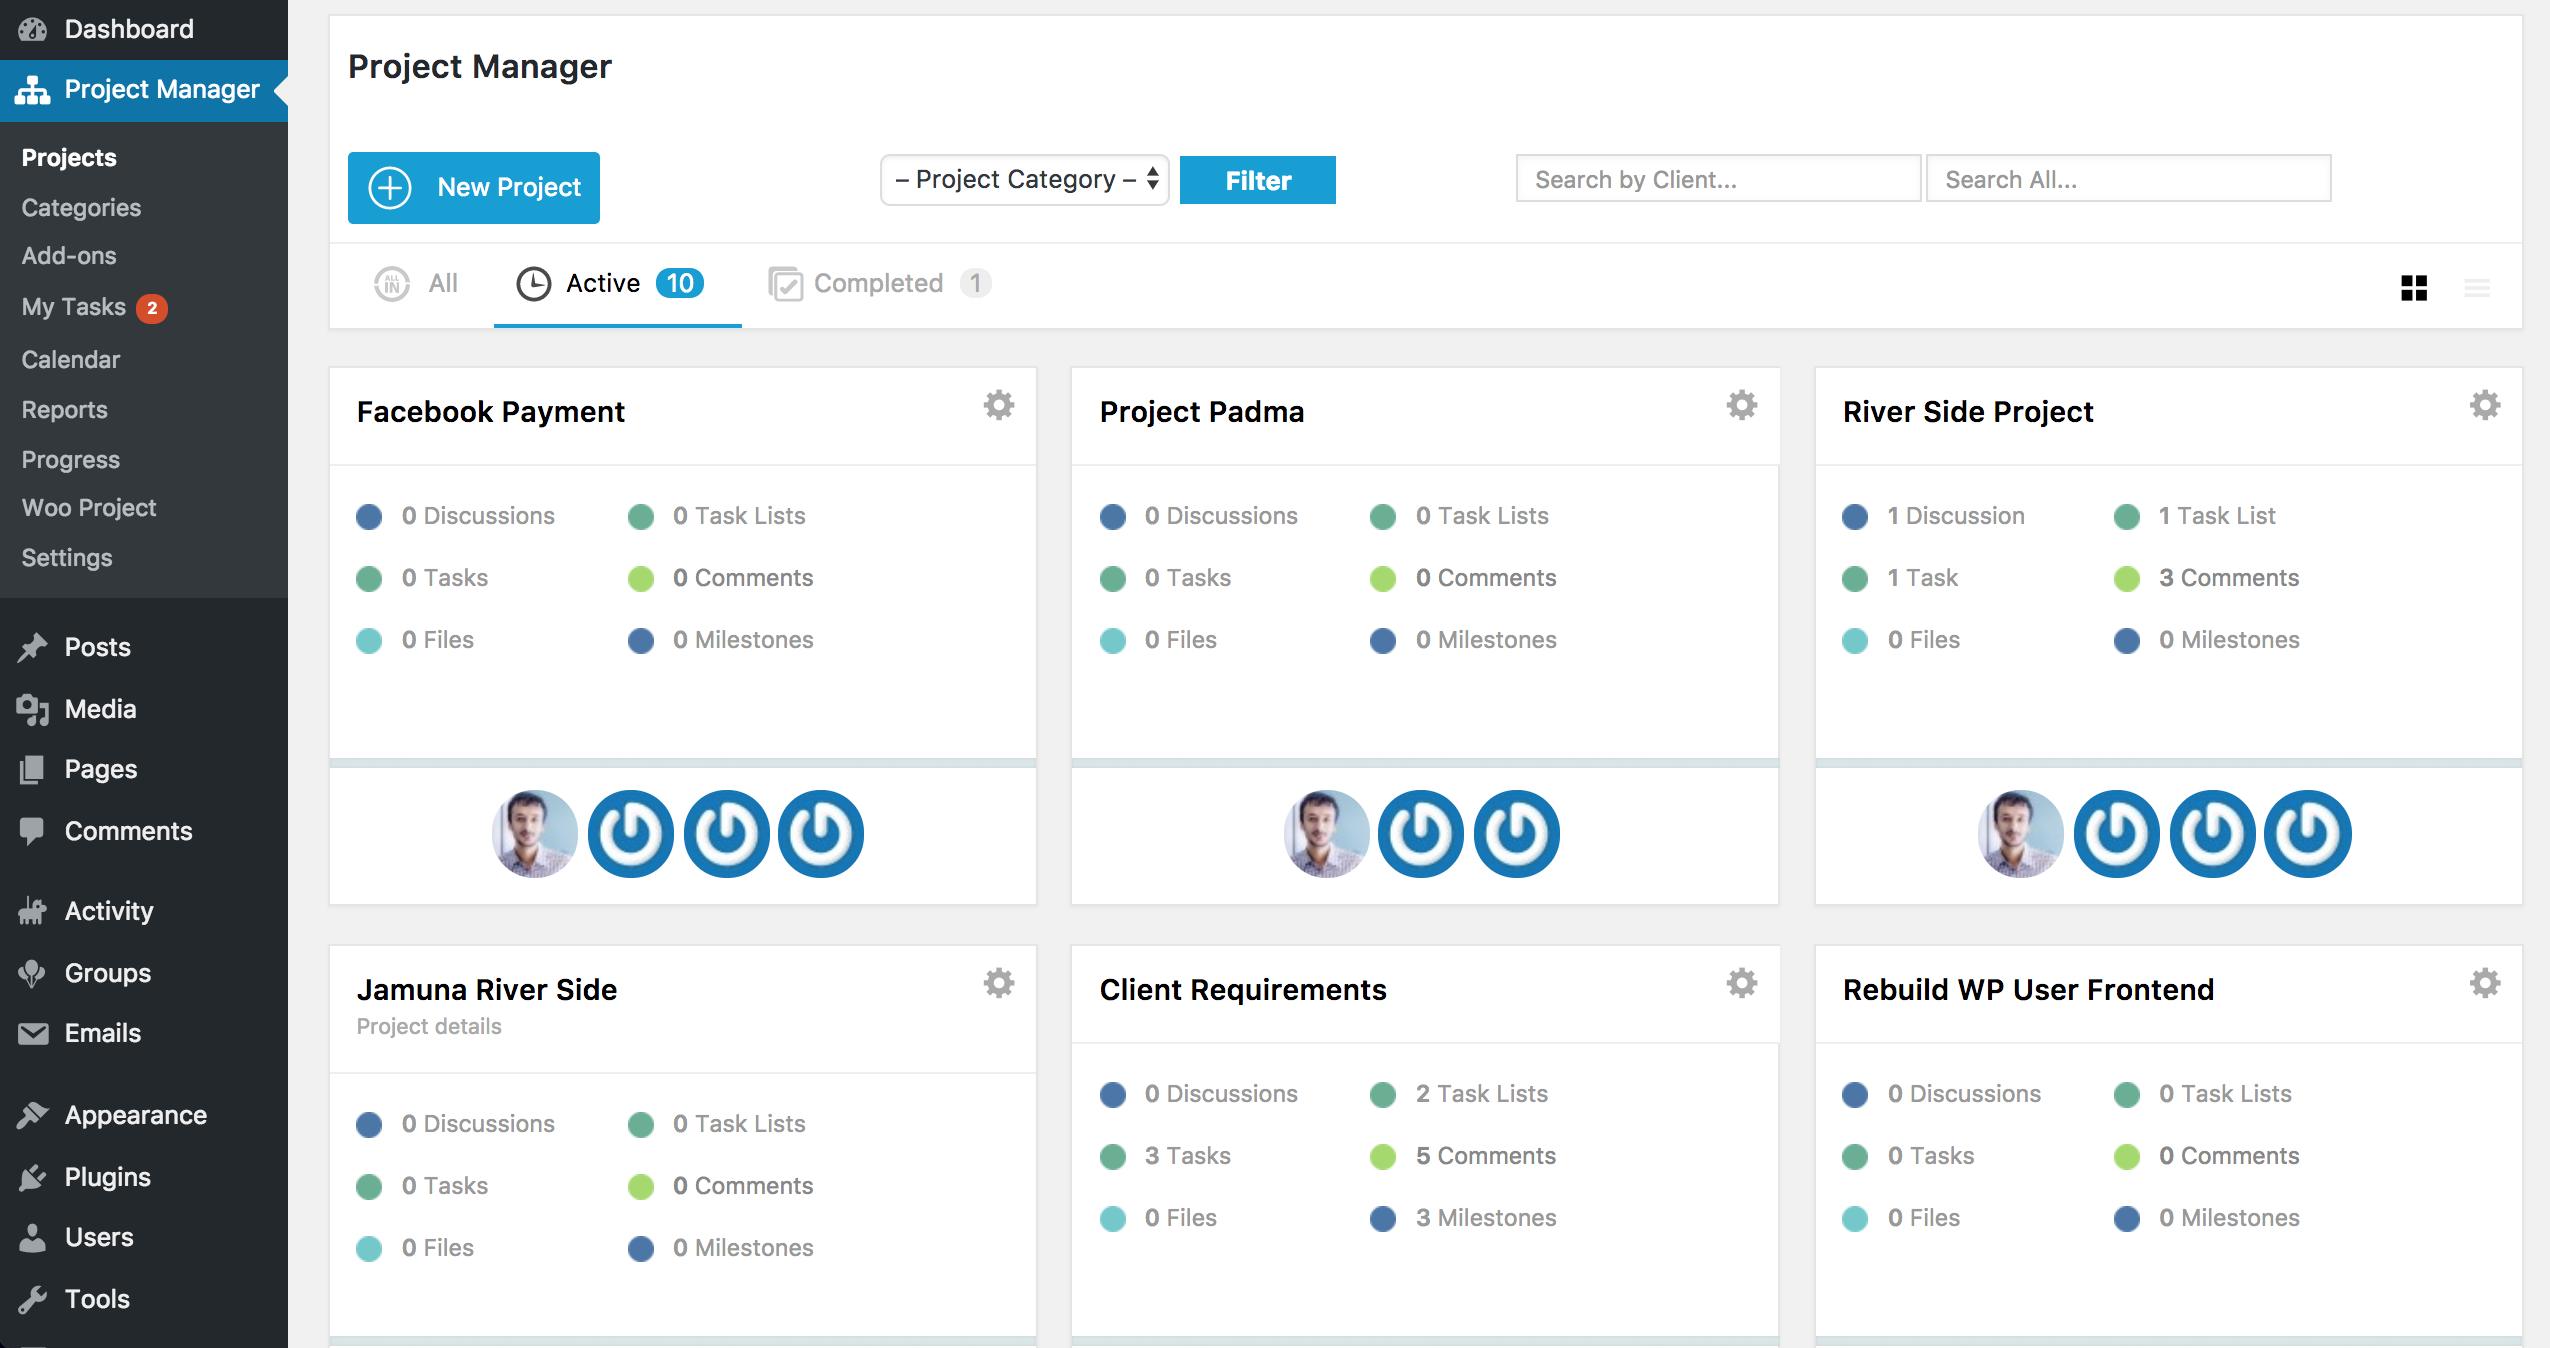
Task: Click the Search All input field
Action: tap(2128, 181)
